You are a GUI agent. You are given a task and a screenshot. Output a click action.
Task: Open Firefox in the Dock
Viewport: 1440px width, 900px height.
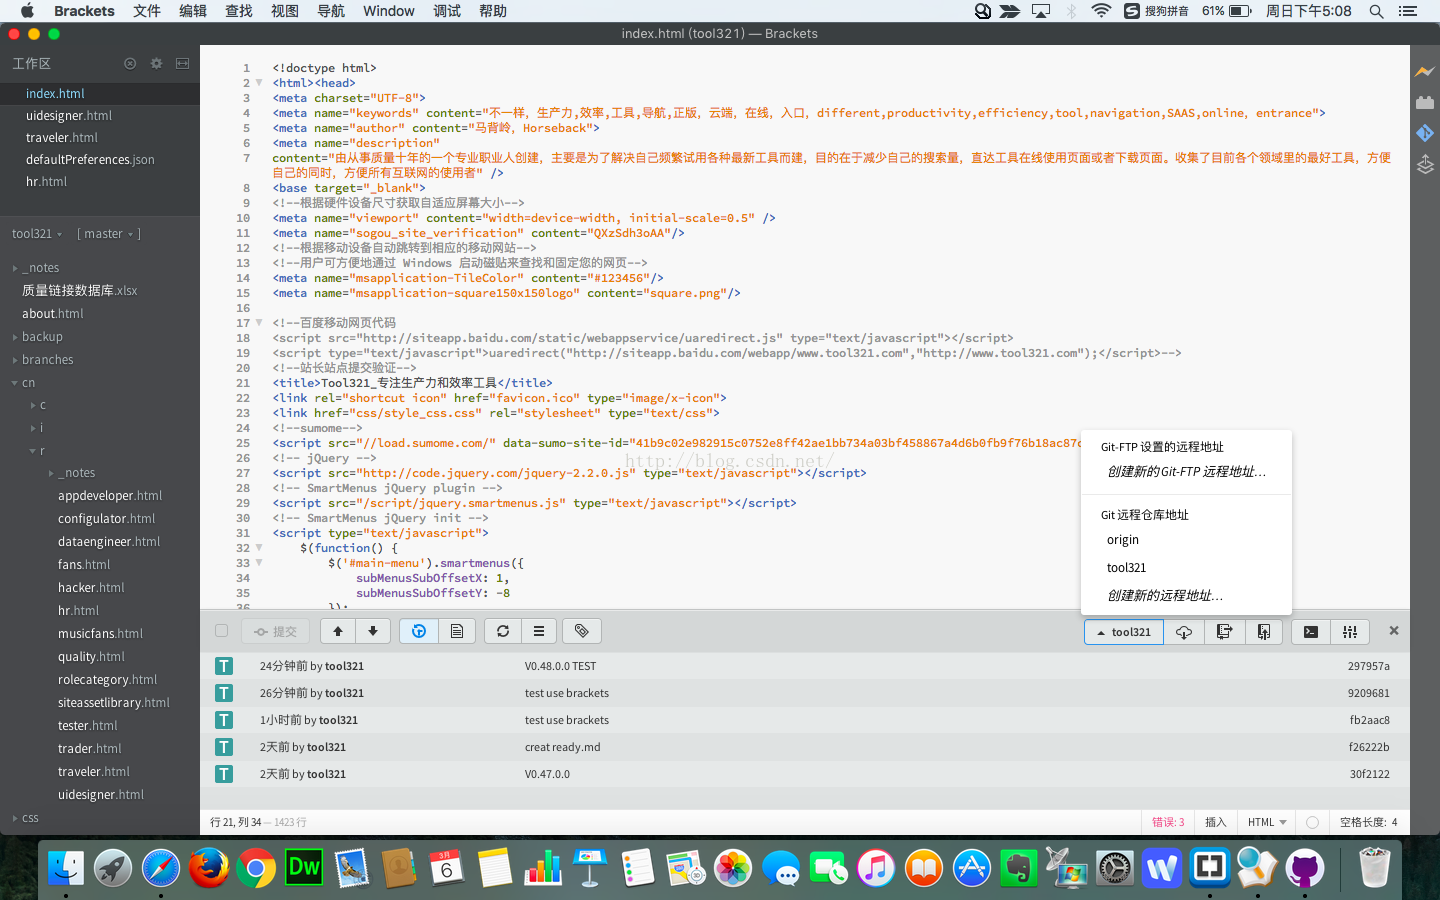pos(208,868)
